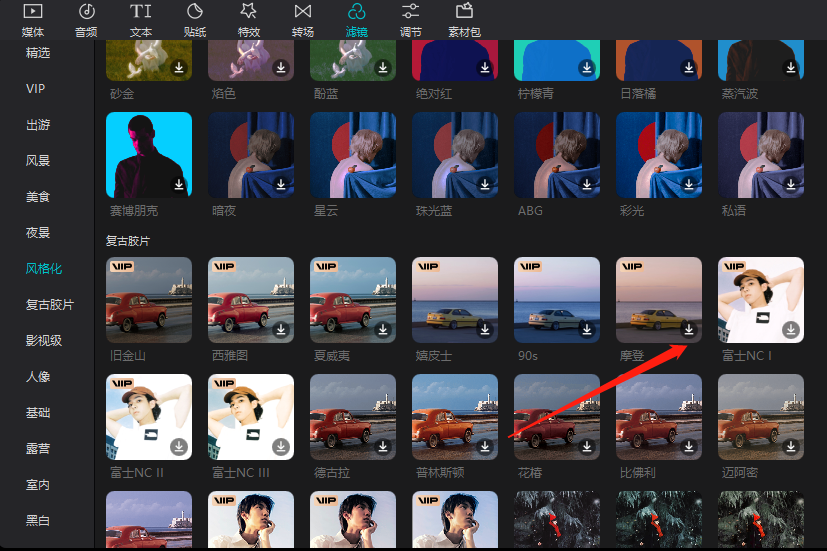The image size is (827, 551).
Task: Click the 精选 category in the sidebar
Action: pyautogui.click(x=38, y=53)
